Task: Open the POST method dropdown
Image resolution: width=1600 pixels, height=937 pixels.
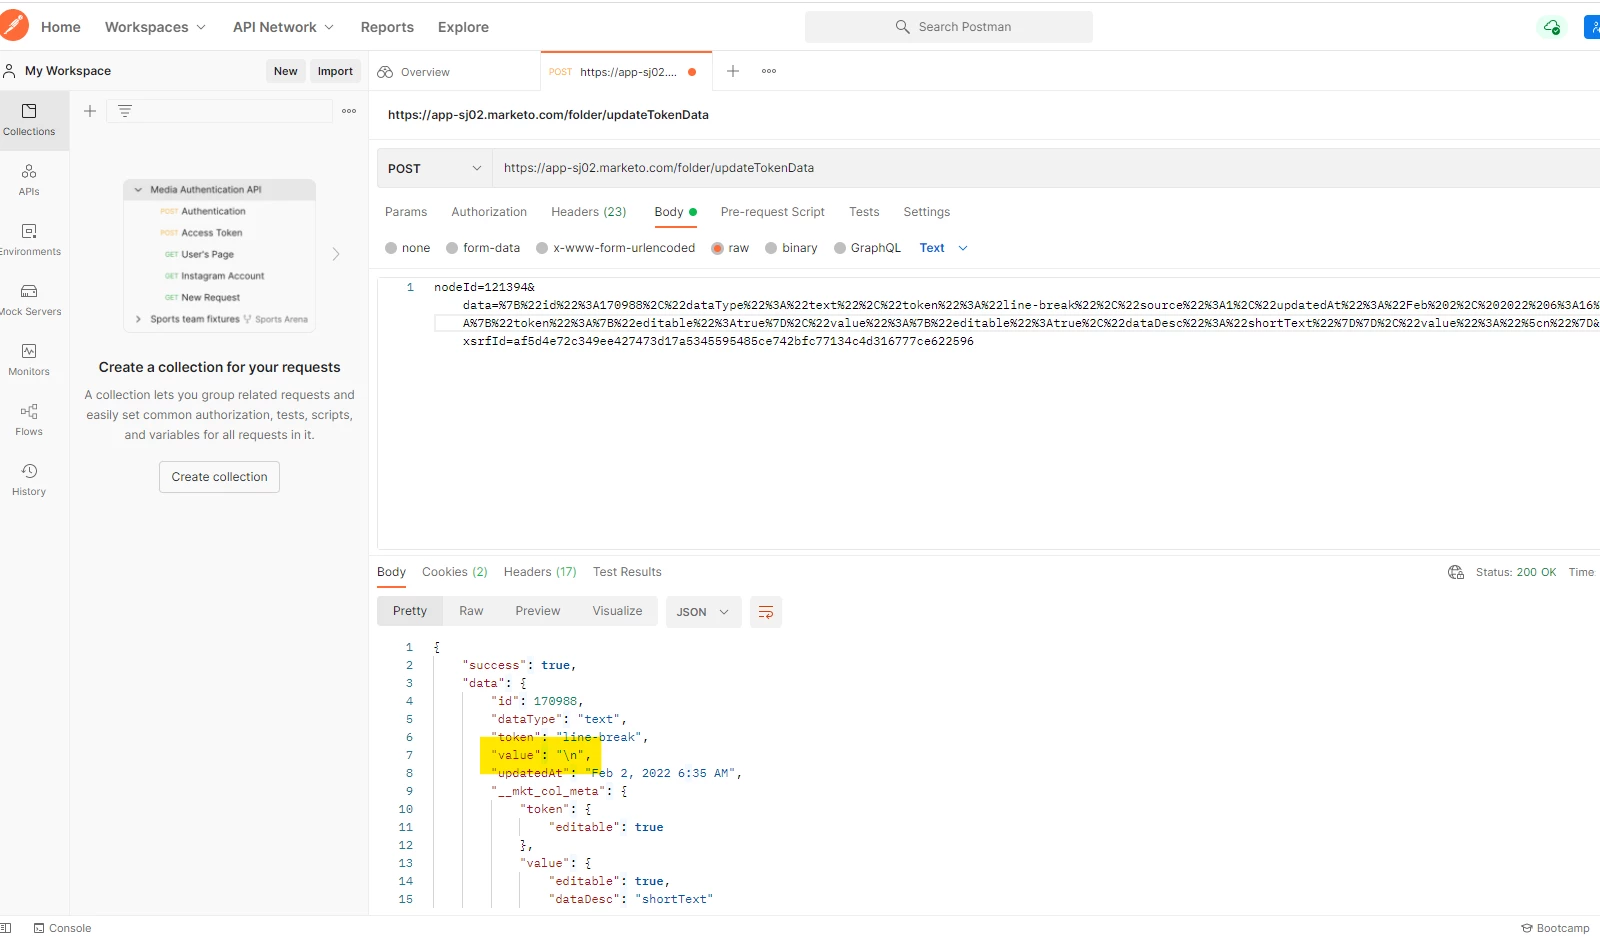Action: 434,168
